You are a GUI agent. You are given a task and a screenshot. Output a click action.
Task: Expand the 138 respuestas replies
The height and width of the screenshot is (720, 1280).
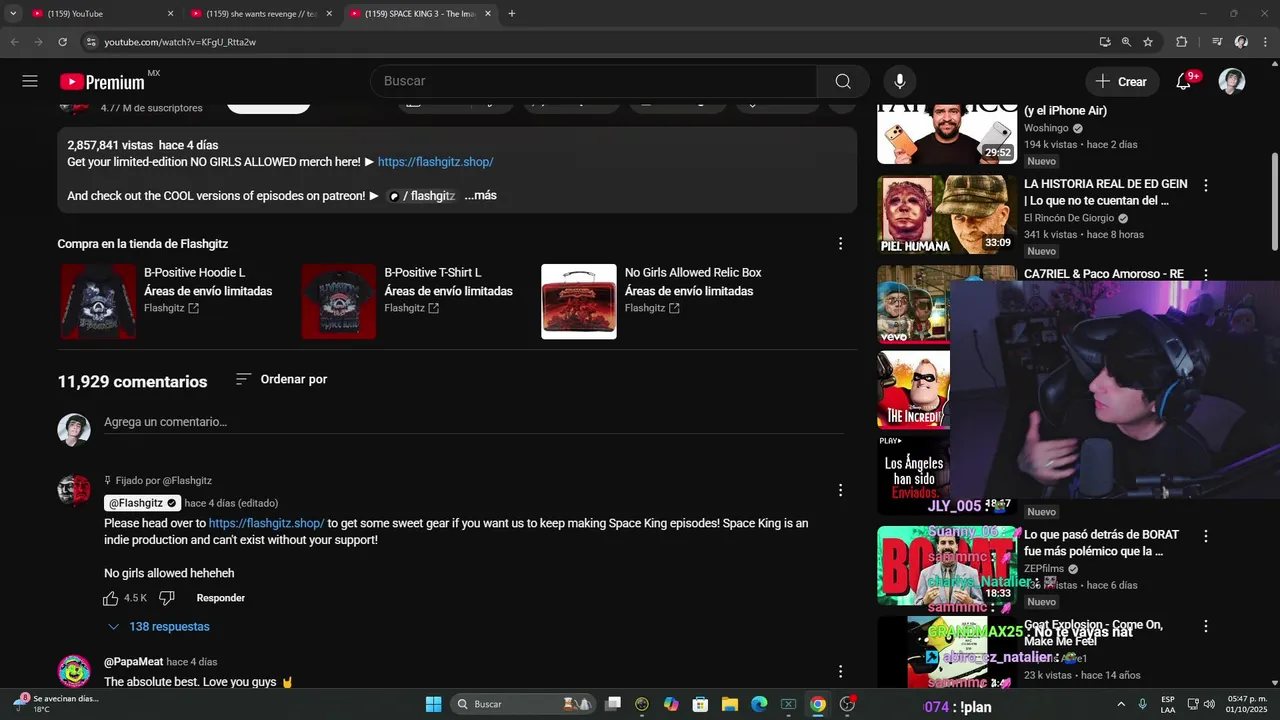pyautogui.click(x=158, y=627)
